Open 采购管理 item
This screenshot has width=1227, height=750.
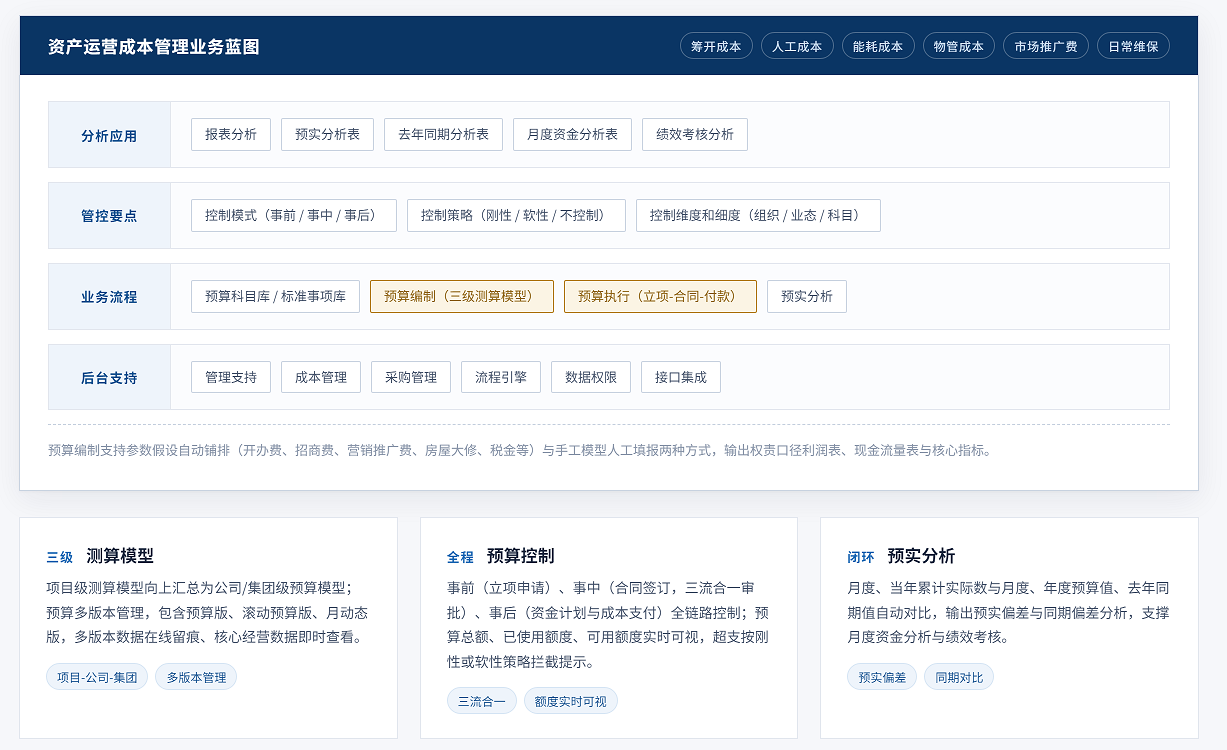(411, 377)
